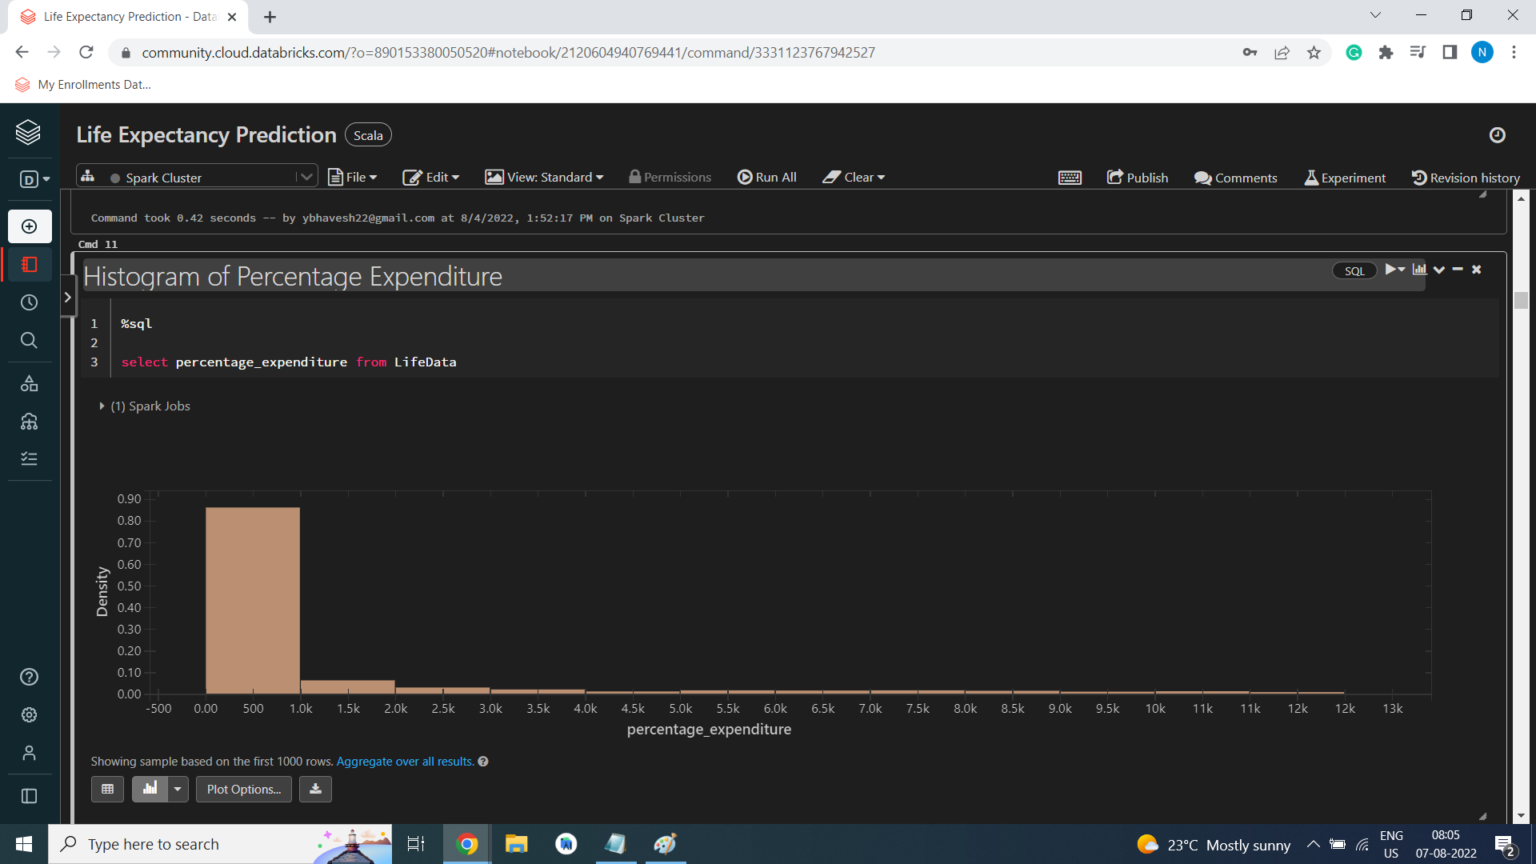This screenshot has width=1536, height=864.
Task: Open Plot Options dialog
Action: click(x=243, y=789)
